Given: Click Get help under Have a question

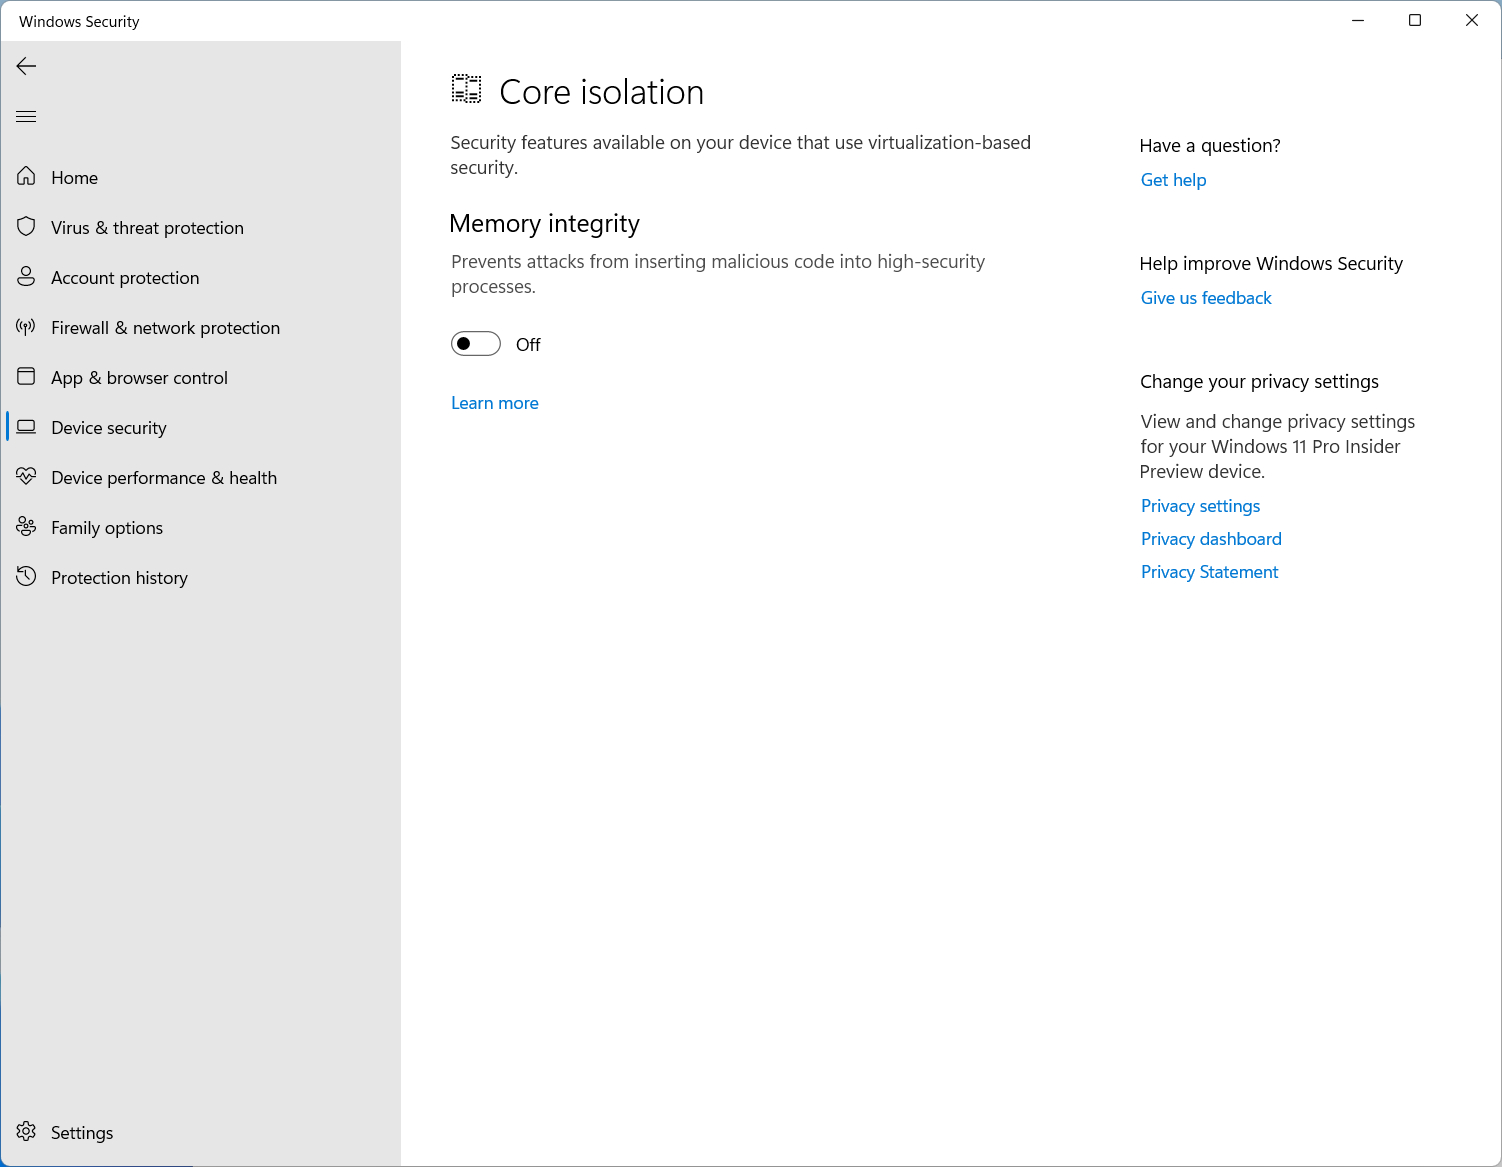Looking at the screenshot, I should click(1172, 180).
